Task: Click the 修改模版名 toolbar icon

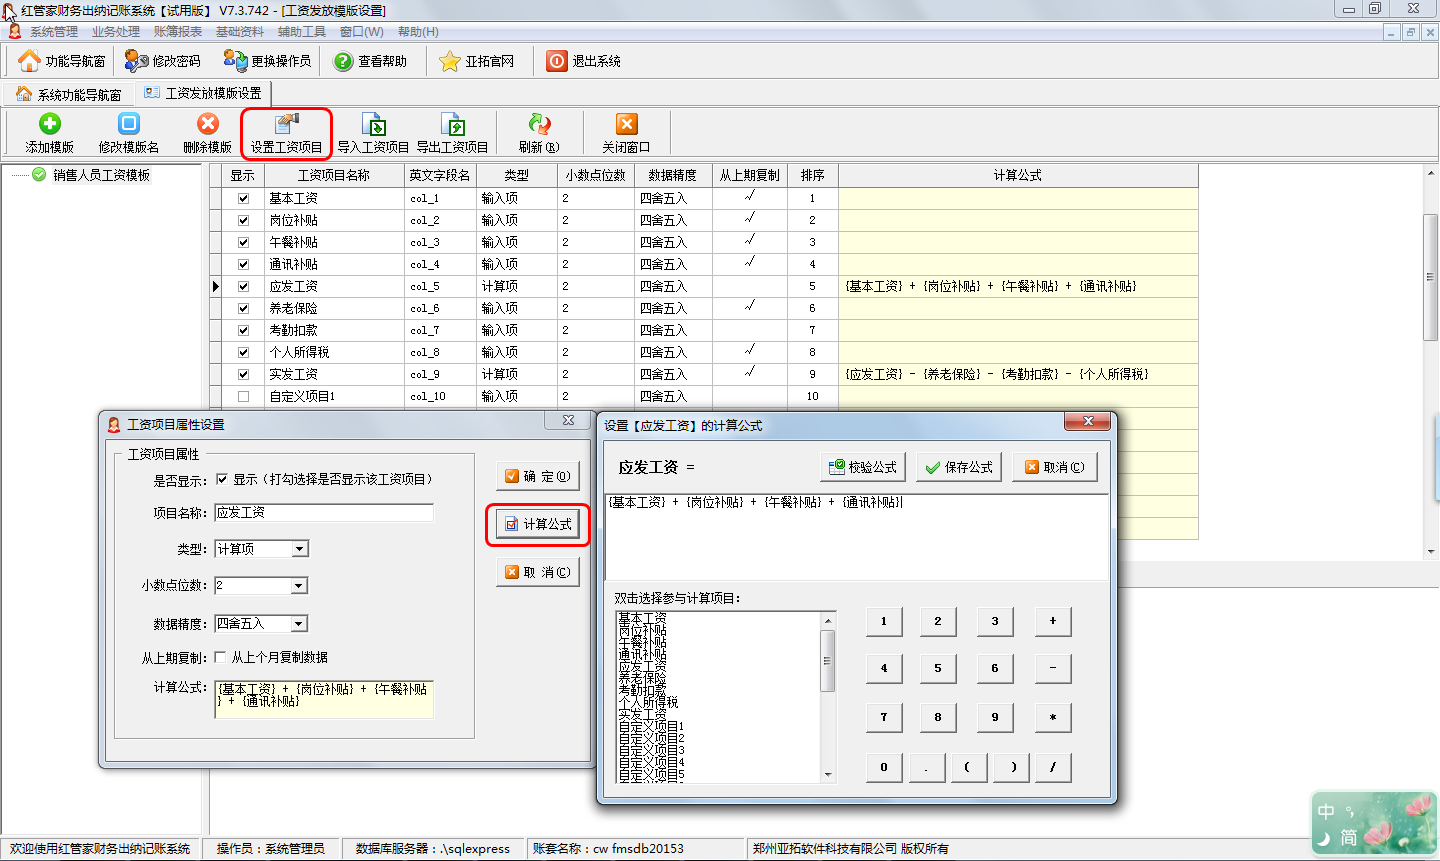Action: (x=128, y=124)
